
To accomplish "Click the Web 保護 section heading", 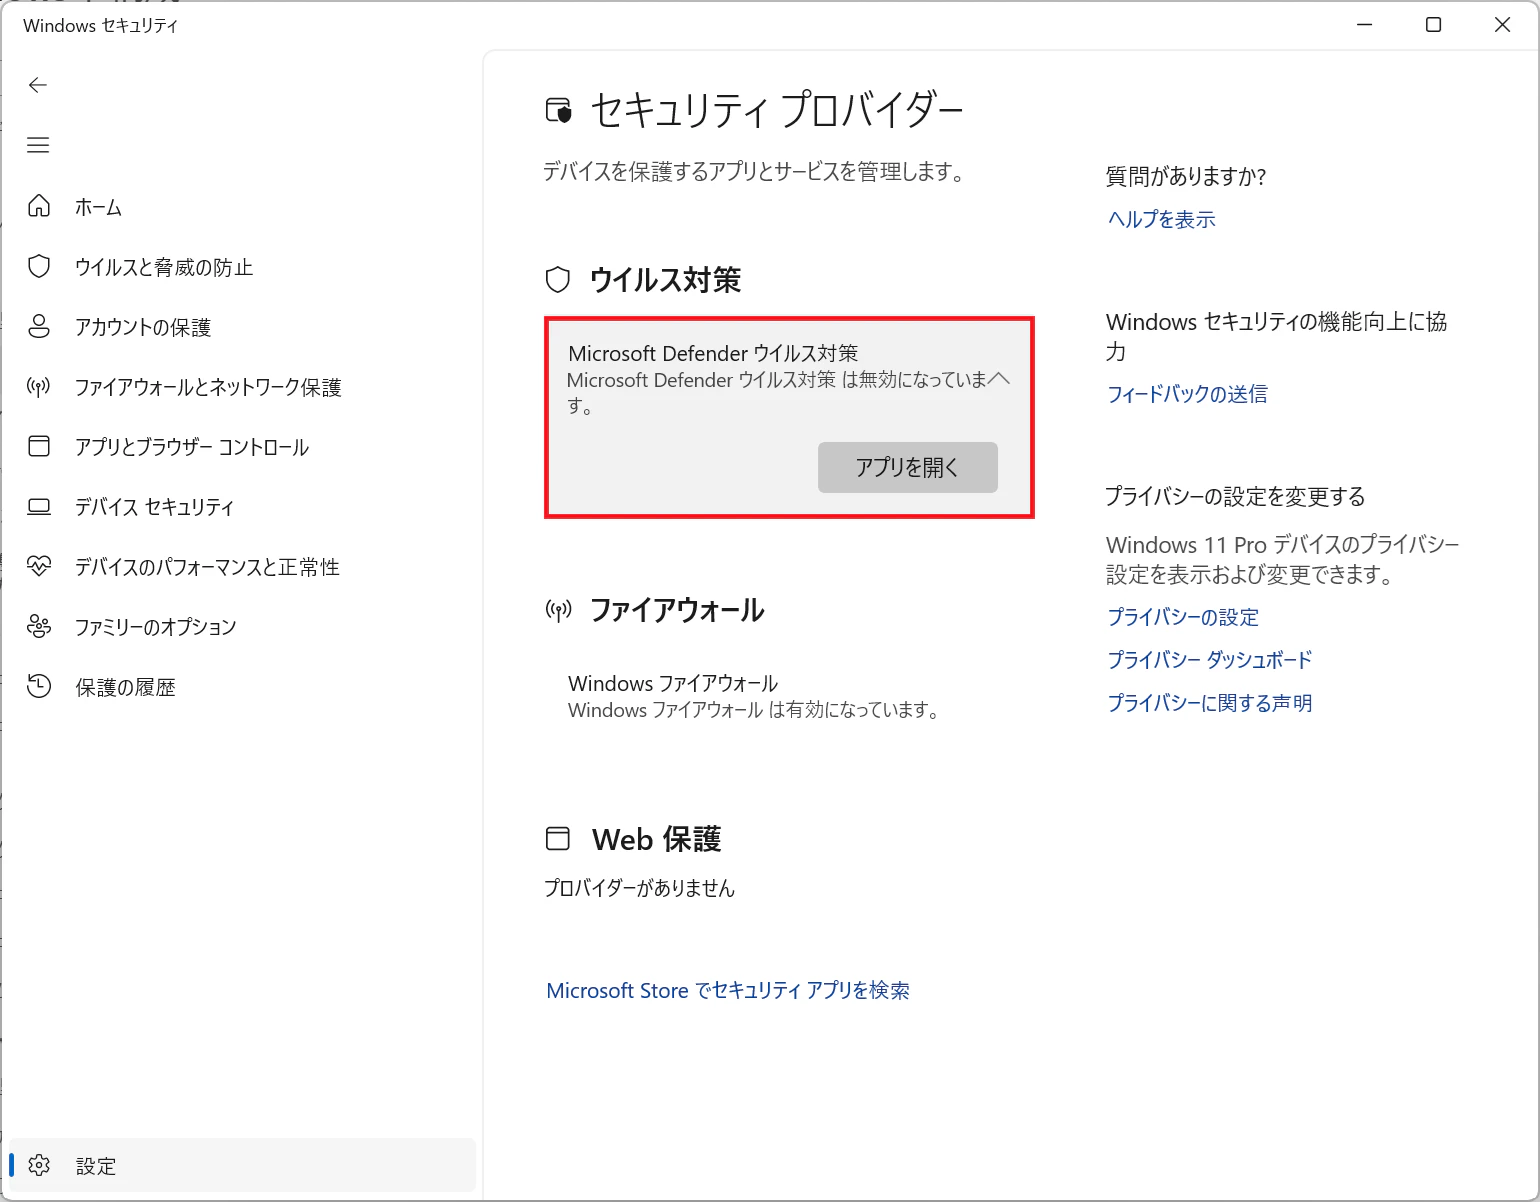I will coord(656,839).
